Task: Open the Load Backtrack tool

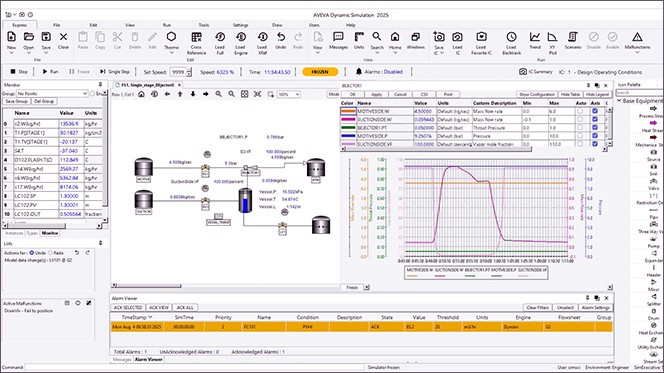Action: [x=511, y=43]
